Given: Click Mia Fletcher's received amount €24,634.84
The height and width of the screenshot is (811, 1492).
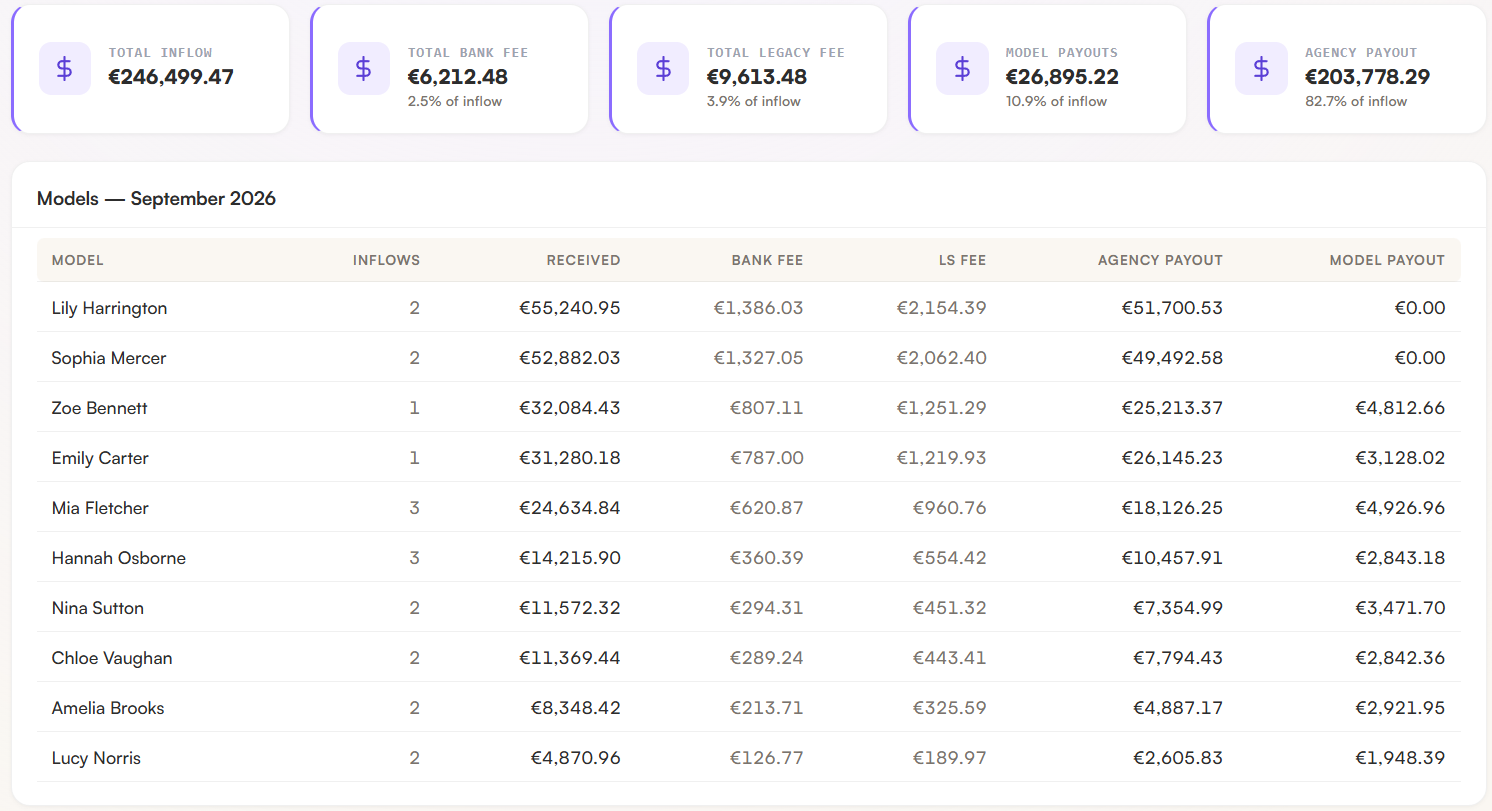Looking at the screenshot, I should 569,508.
